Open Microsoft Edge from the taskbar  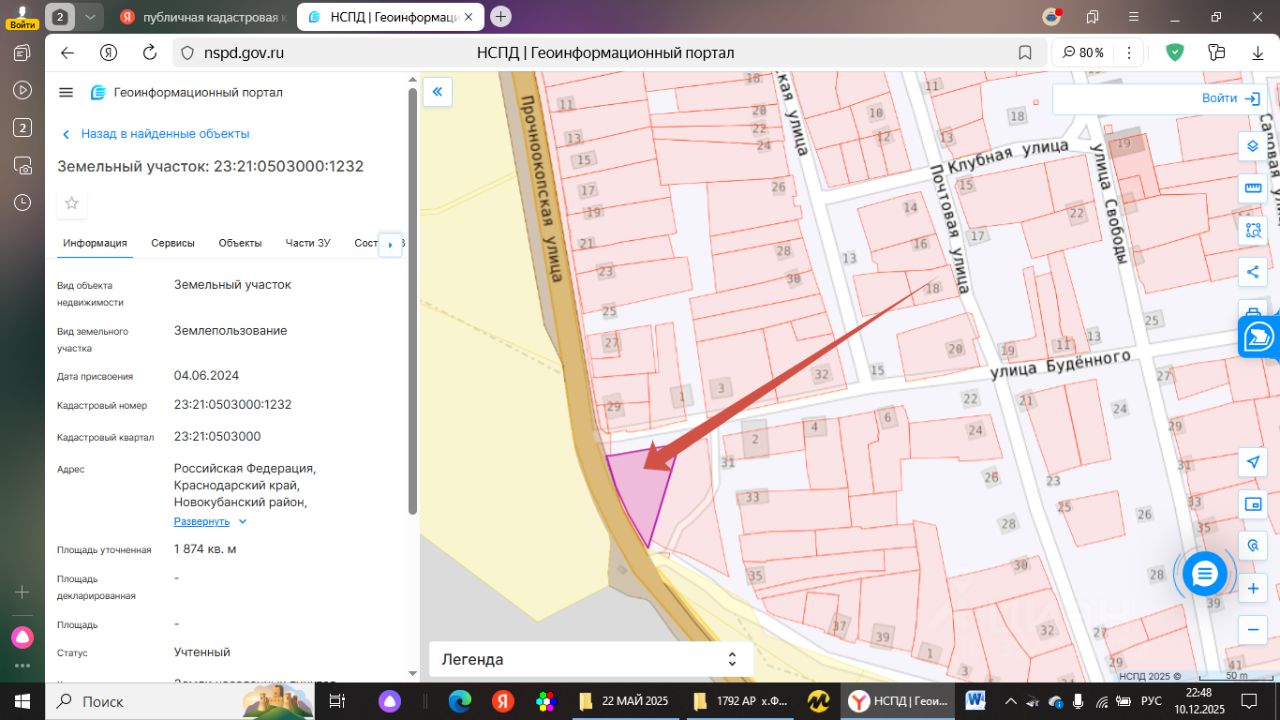coord(460,701)
